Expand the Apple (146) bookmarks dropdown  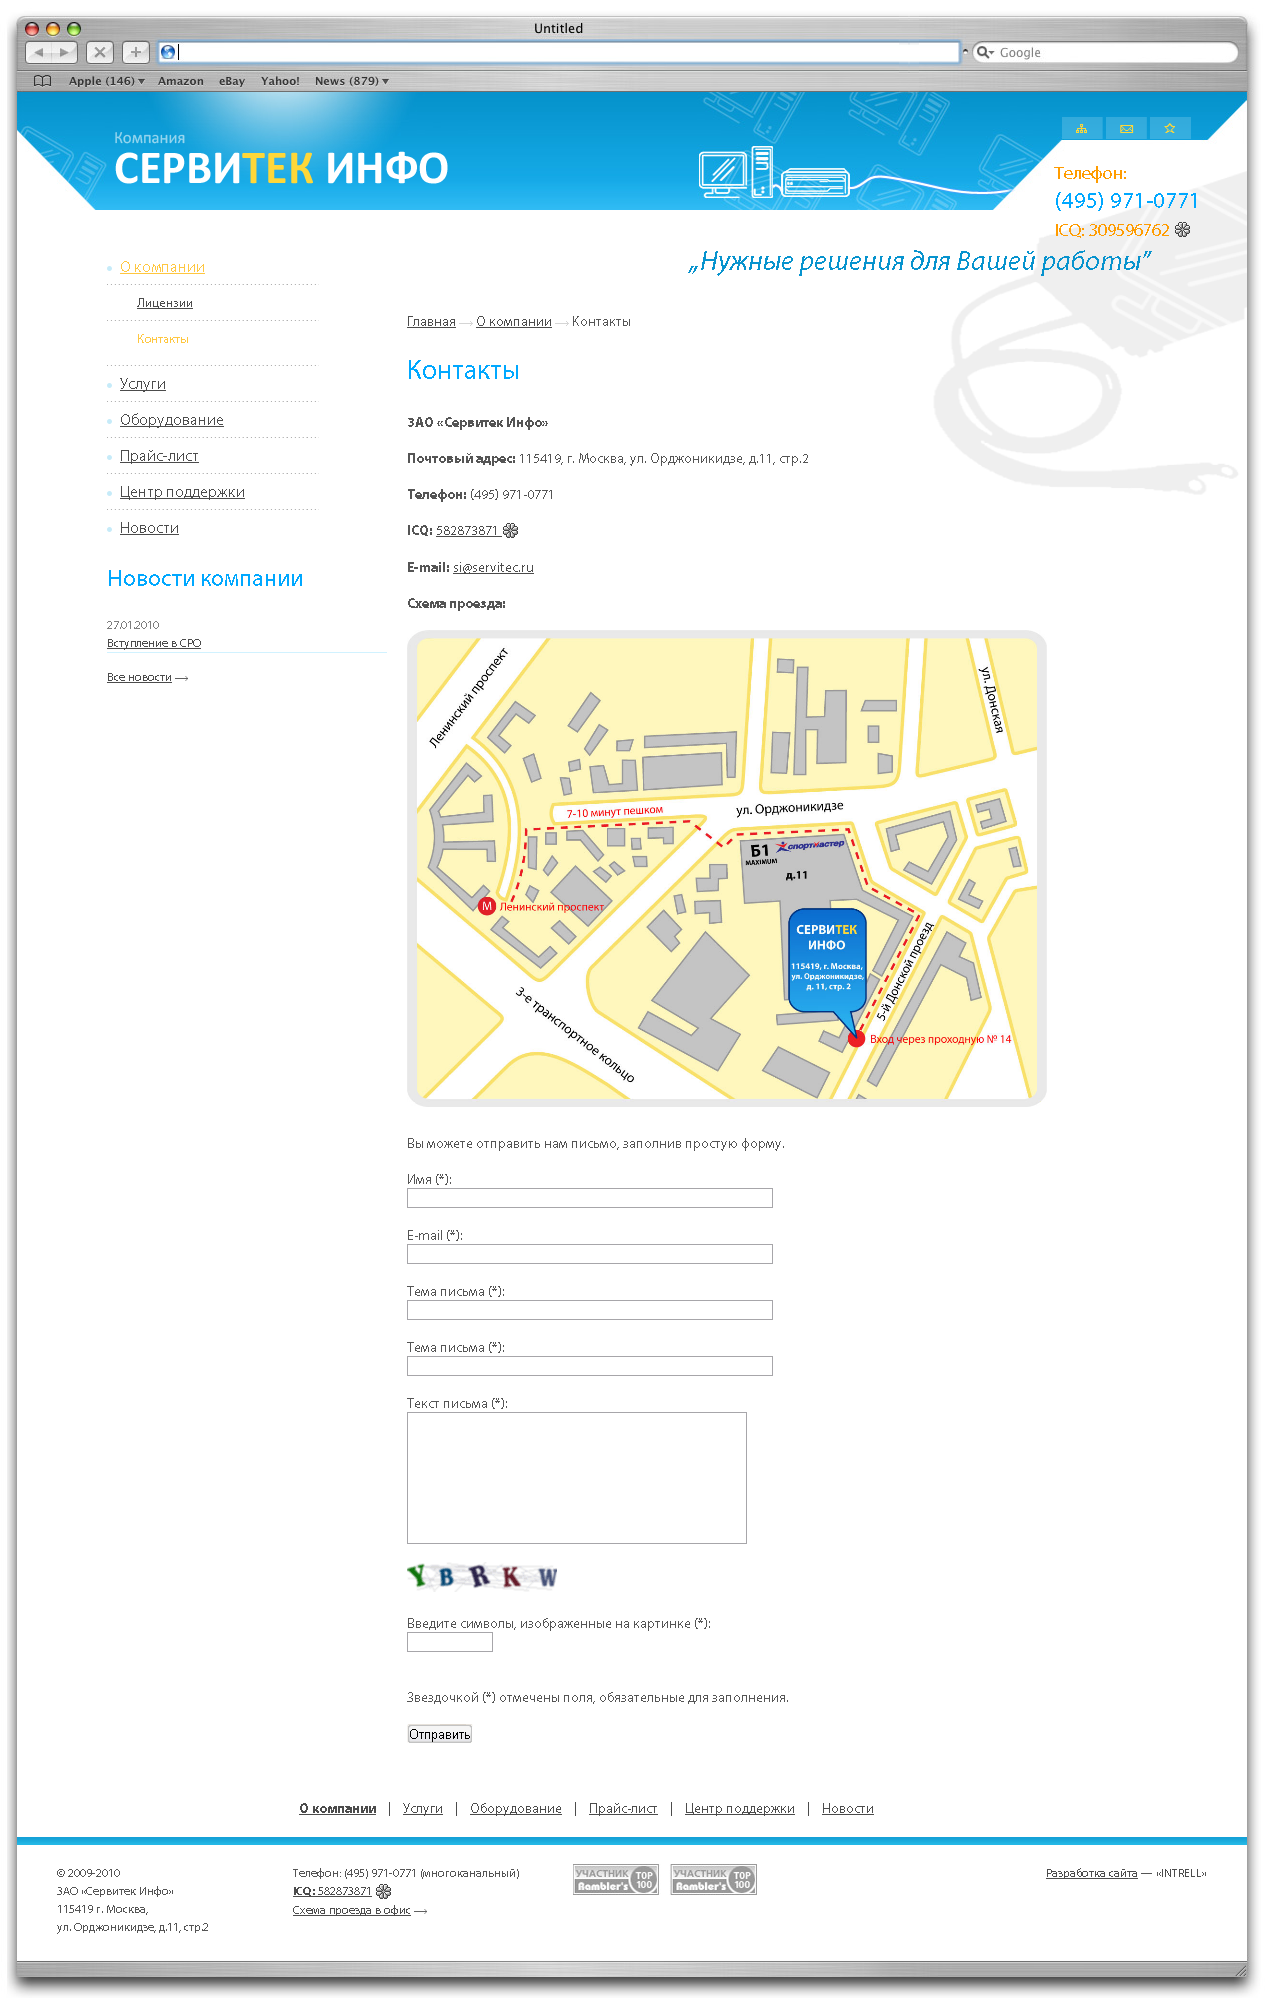(x=106, y=81)
